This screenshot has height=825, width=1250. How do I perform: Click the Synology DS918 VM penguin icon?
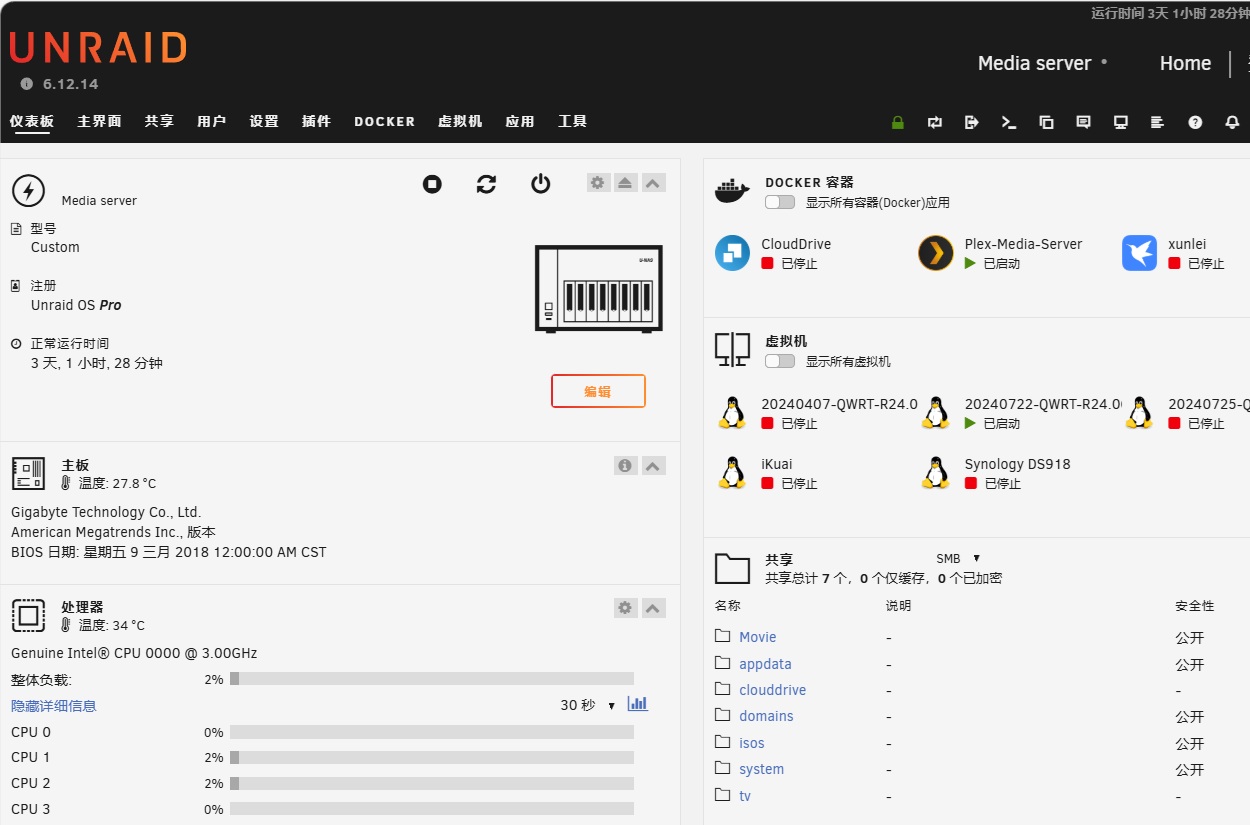(x=936, y=473)
